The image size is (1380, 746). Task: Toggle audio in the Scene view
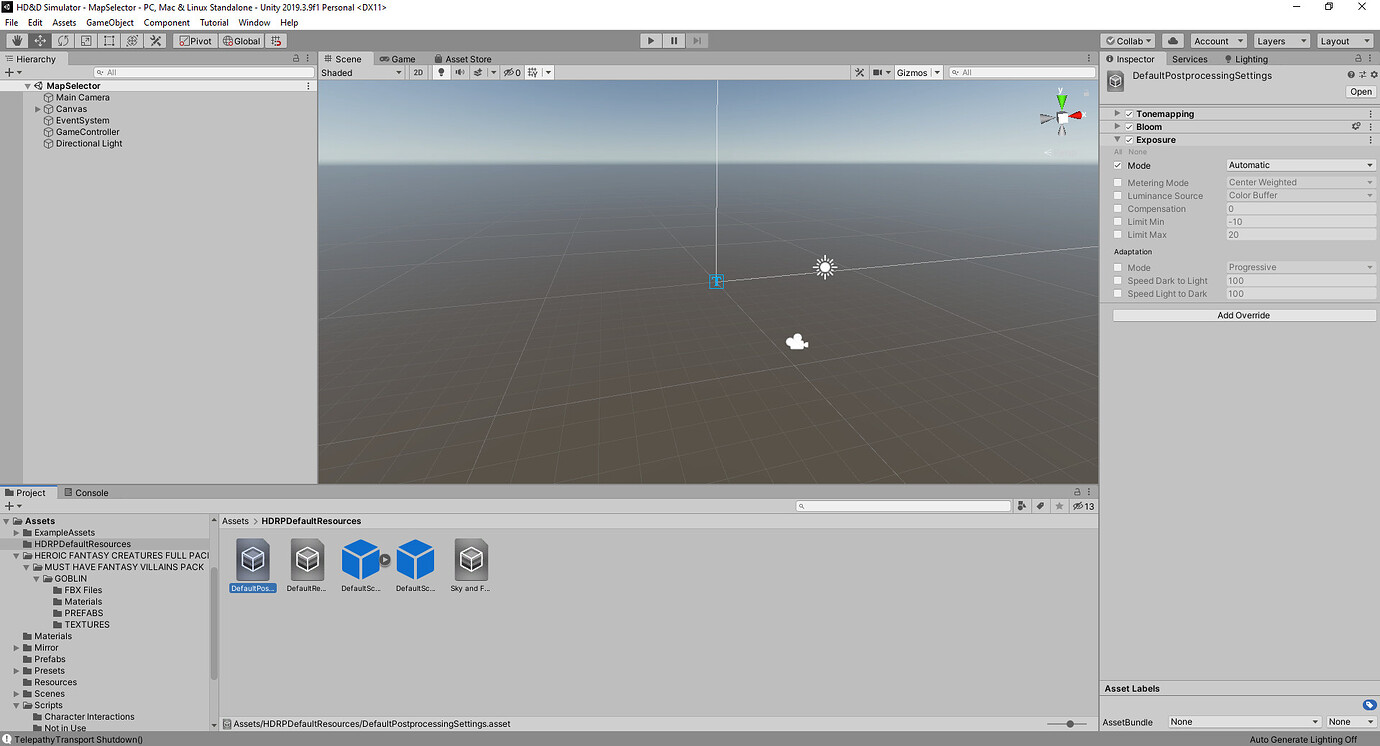[459, 72]
